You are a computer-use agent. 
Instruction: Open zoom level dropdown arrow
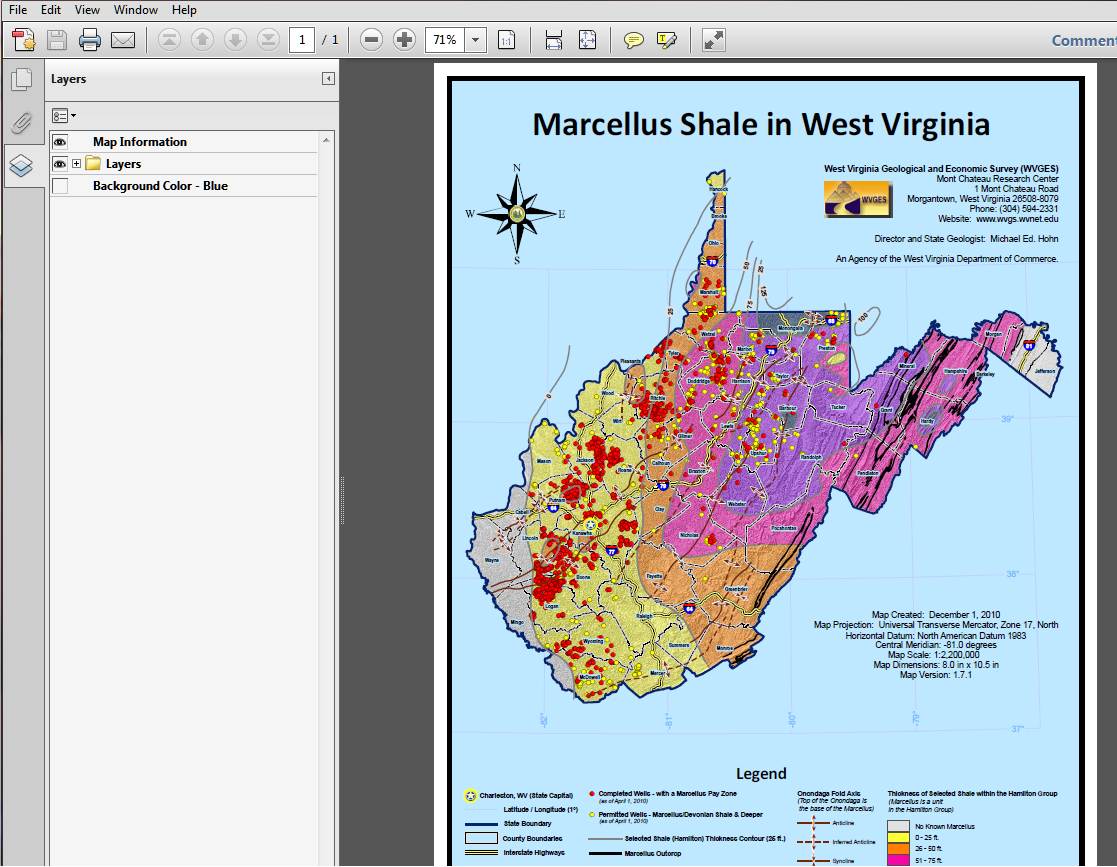(476, 40)
